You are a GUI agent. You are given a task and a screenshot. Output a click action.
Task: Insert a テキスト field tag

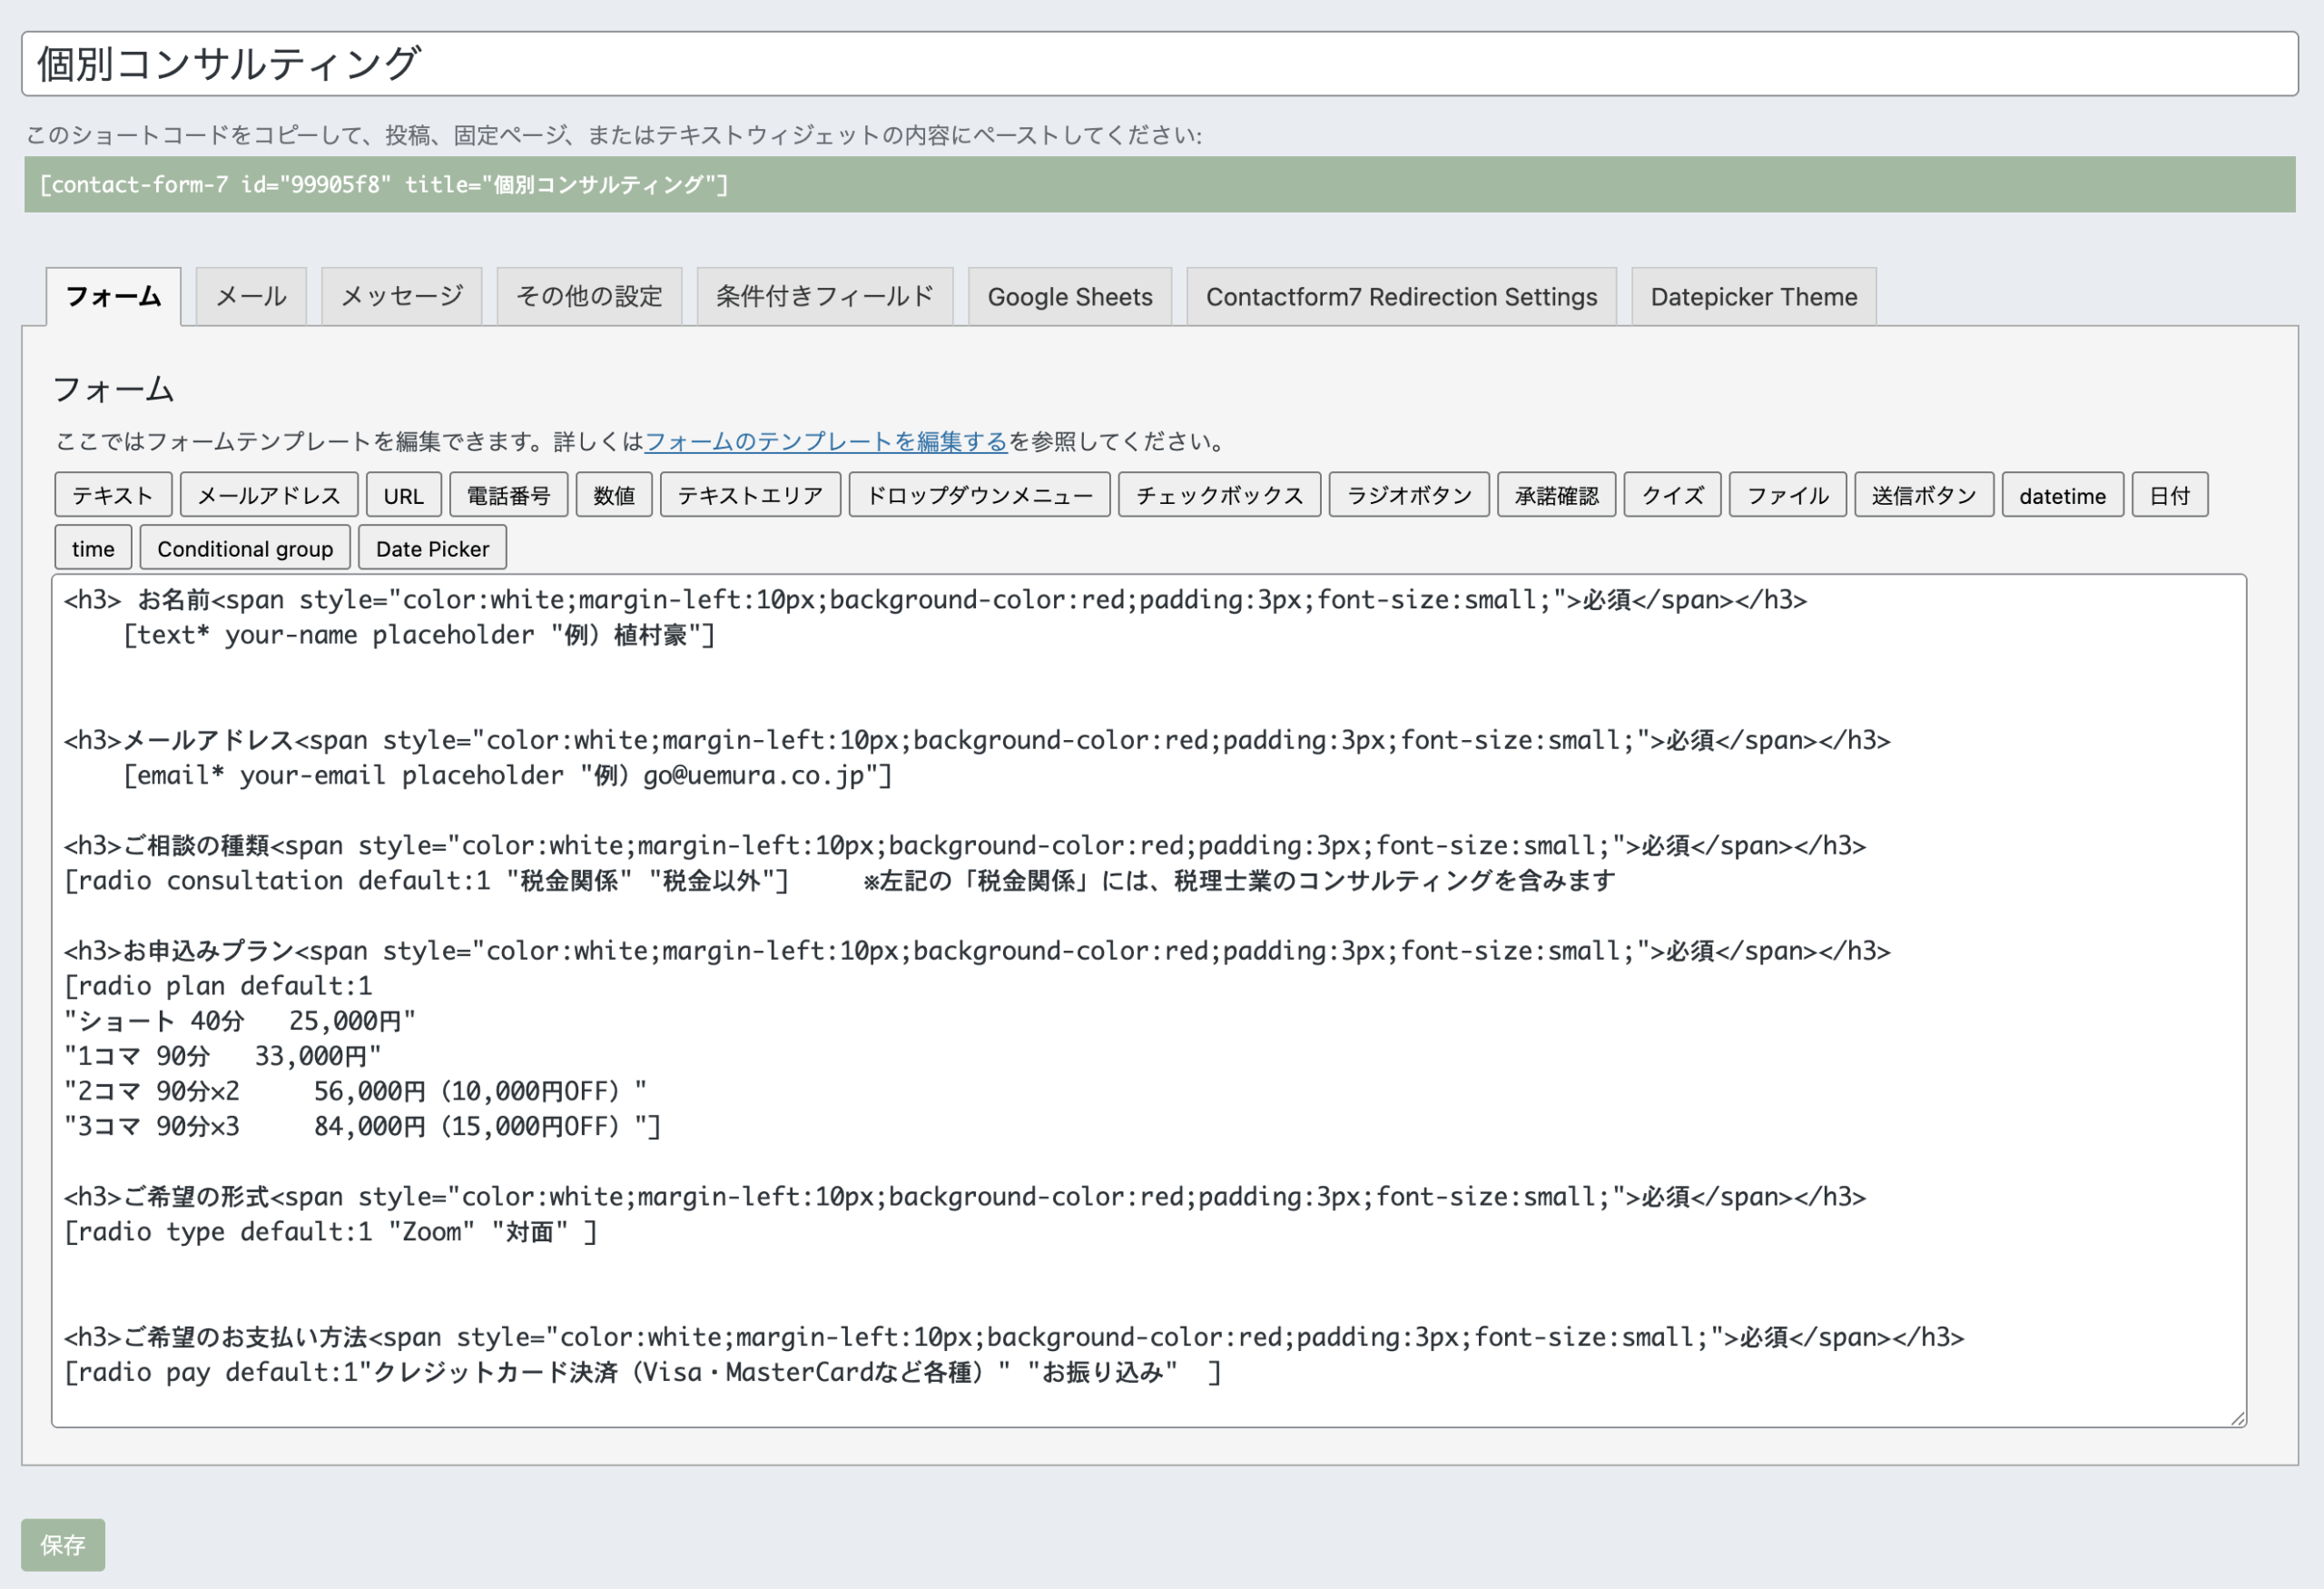(x=113, y=495)
